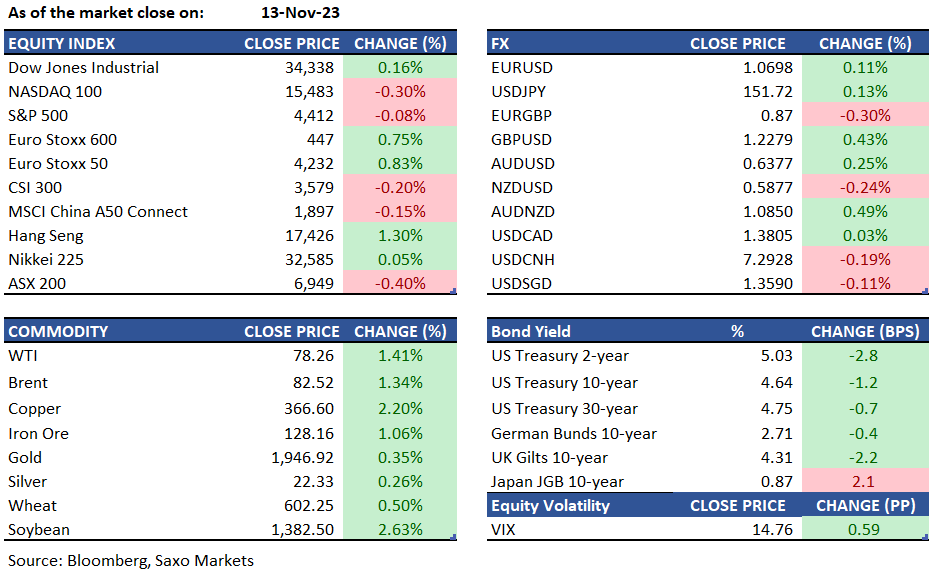The height and width of the screenshot is (575, 930).
Task: Select the FX table header cell
Action: tap(502, 43)
